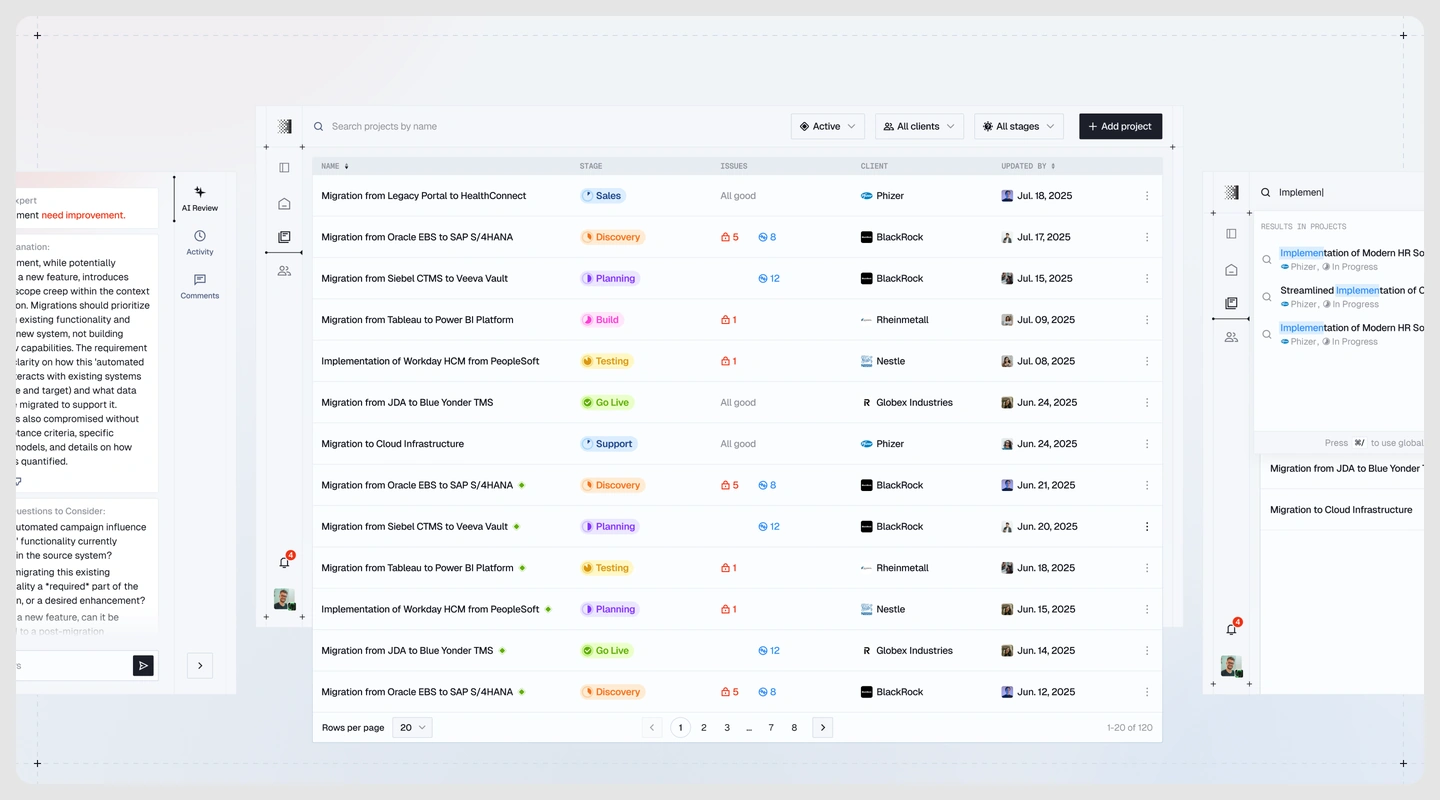The height and width of the screenshot is (800, 1440).
Task: Go to the next page arrow
Action: [x=823, y=728]
